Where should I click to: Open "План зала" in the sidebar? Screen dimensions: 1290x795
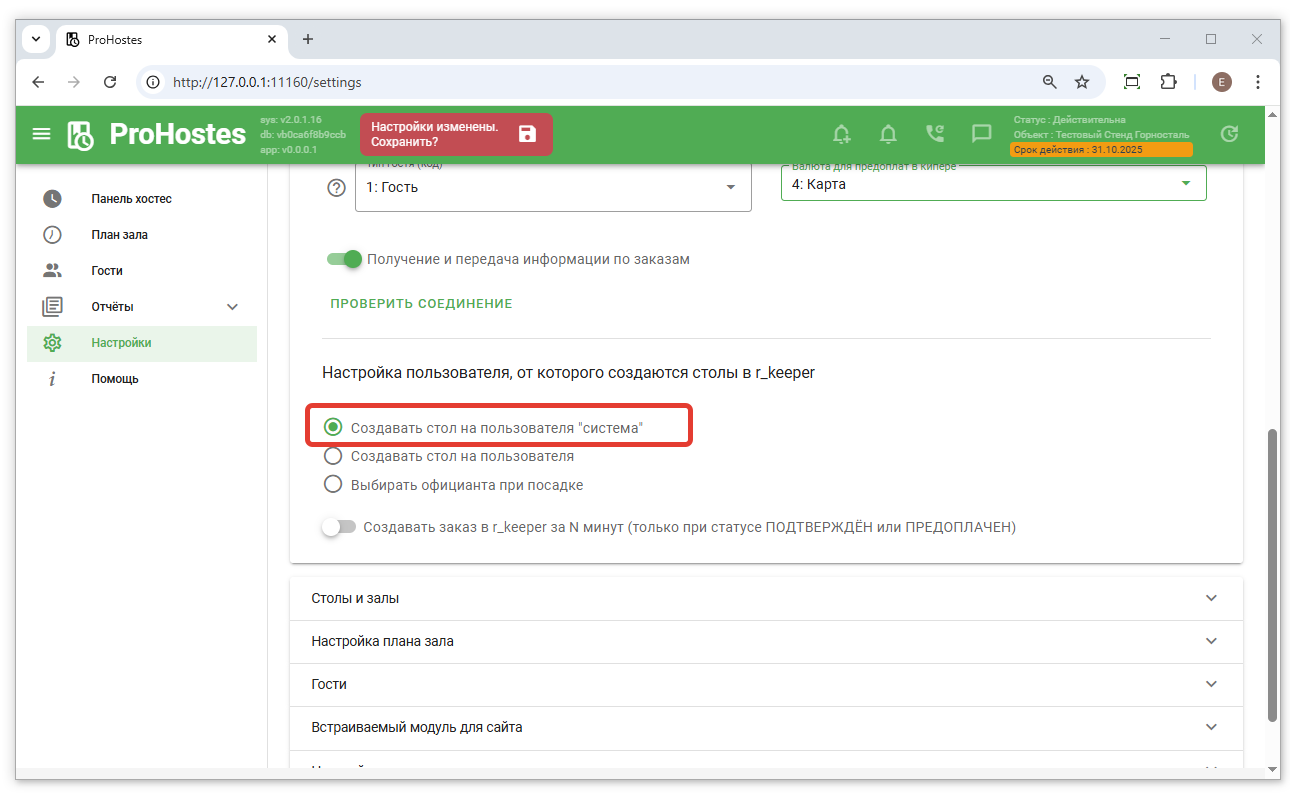[x=119, y=235]
